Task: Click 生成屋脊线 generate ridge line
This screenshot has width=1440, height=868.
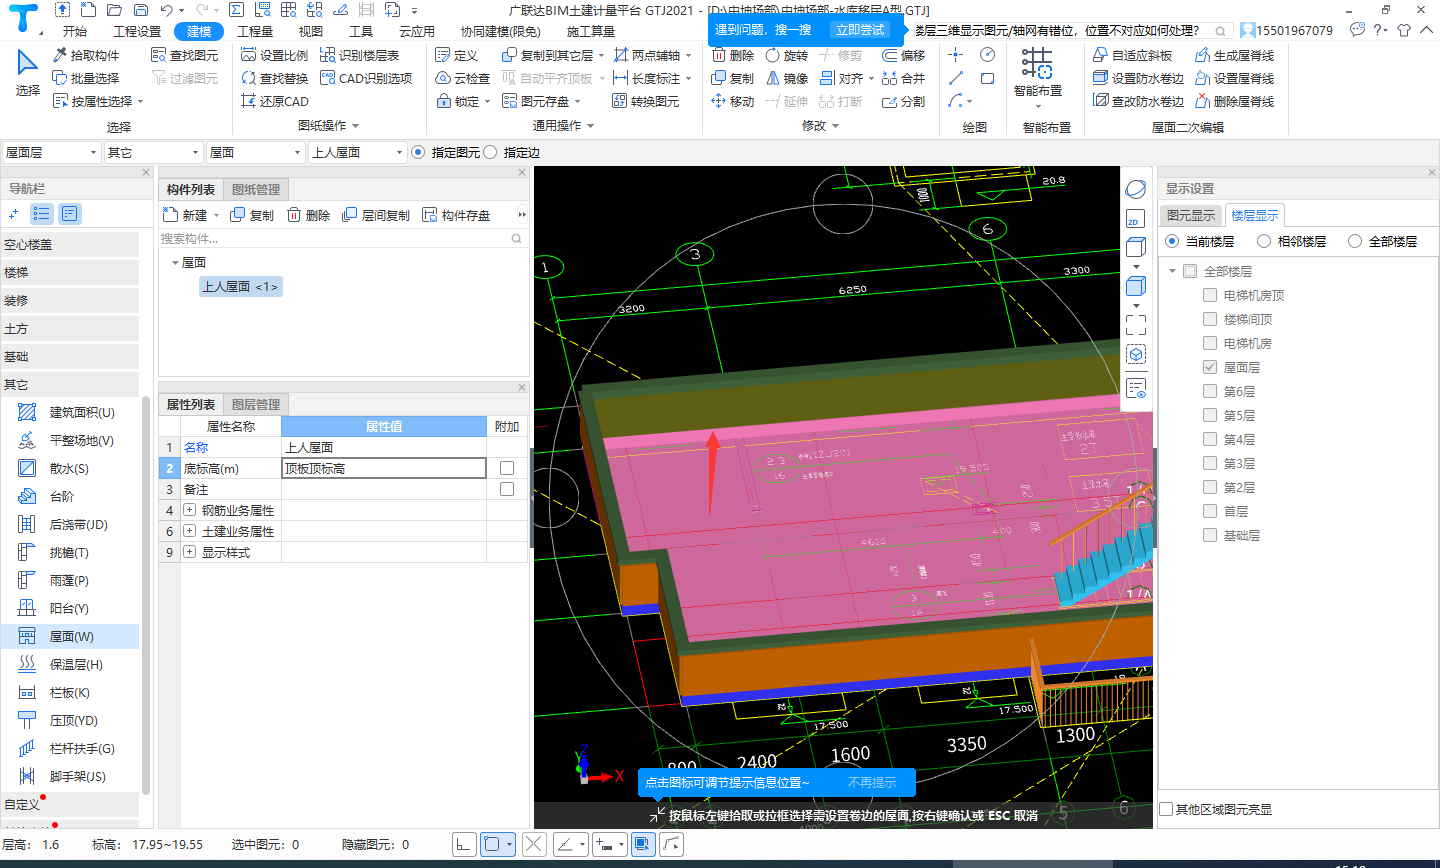Action: 1234,55
